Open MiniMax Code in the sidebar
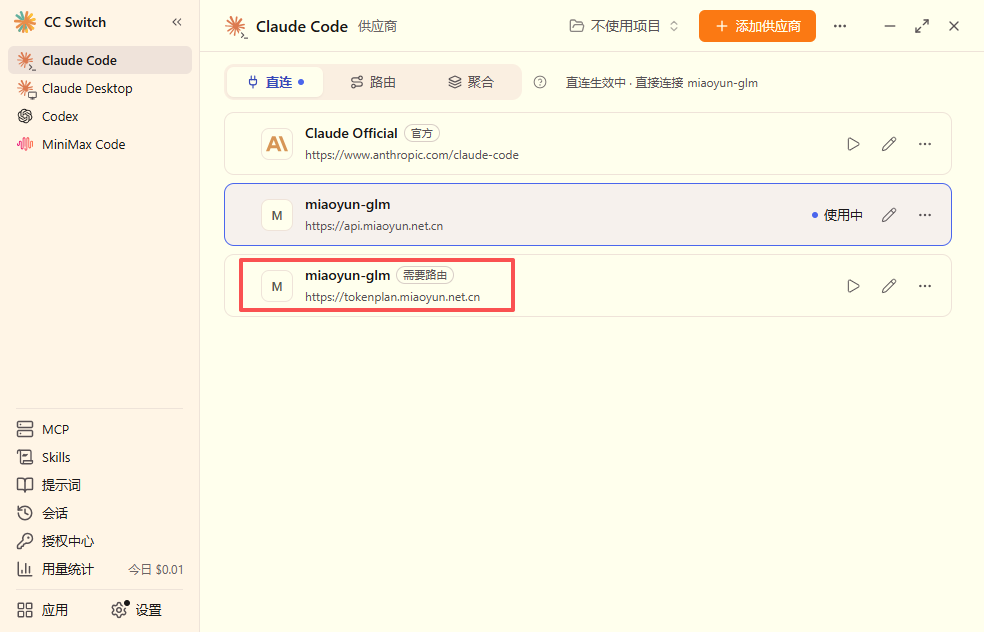The image size is (984, 632). coord(100,144)
